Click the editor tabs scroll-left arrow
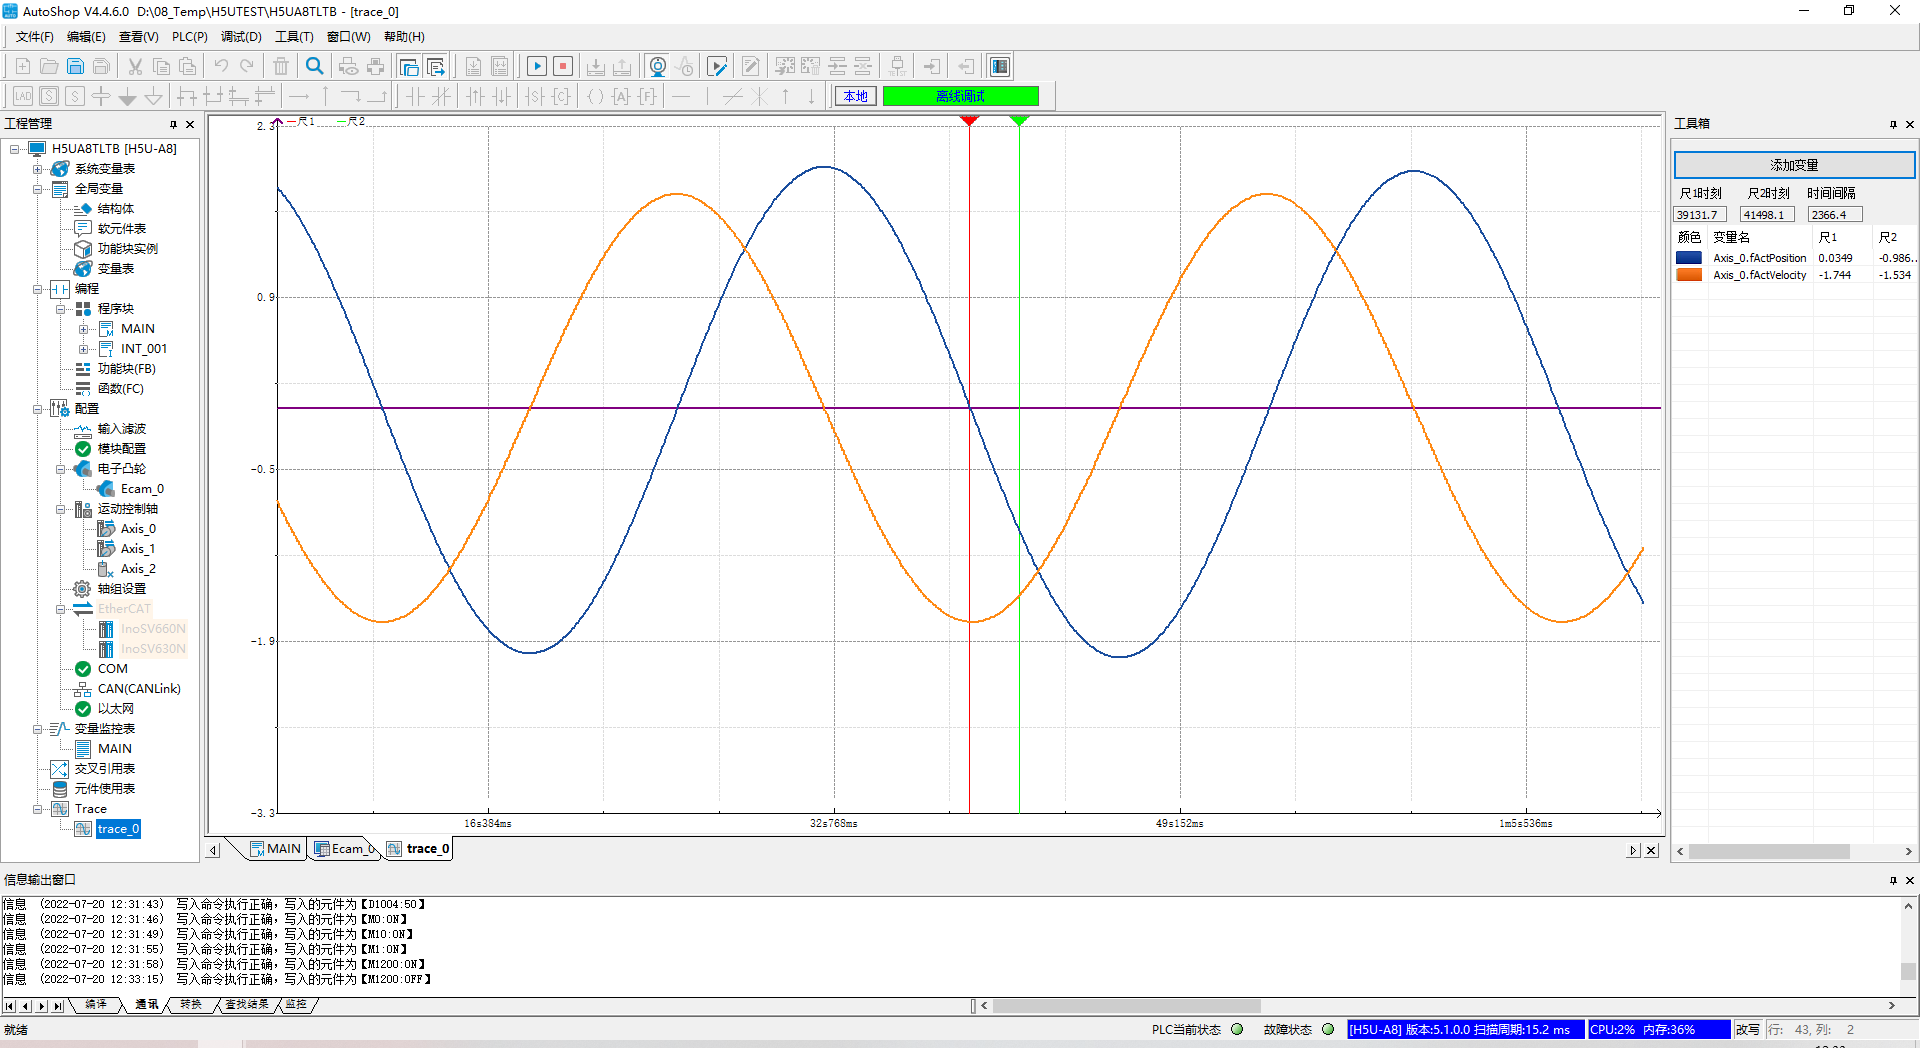The height and width of the screenshot is (1048, 1920). pos(213,851)
